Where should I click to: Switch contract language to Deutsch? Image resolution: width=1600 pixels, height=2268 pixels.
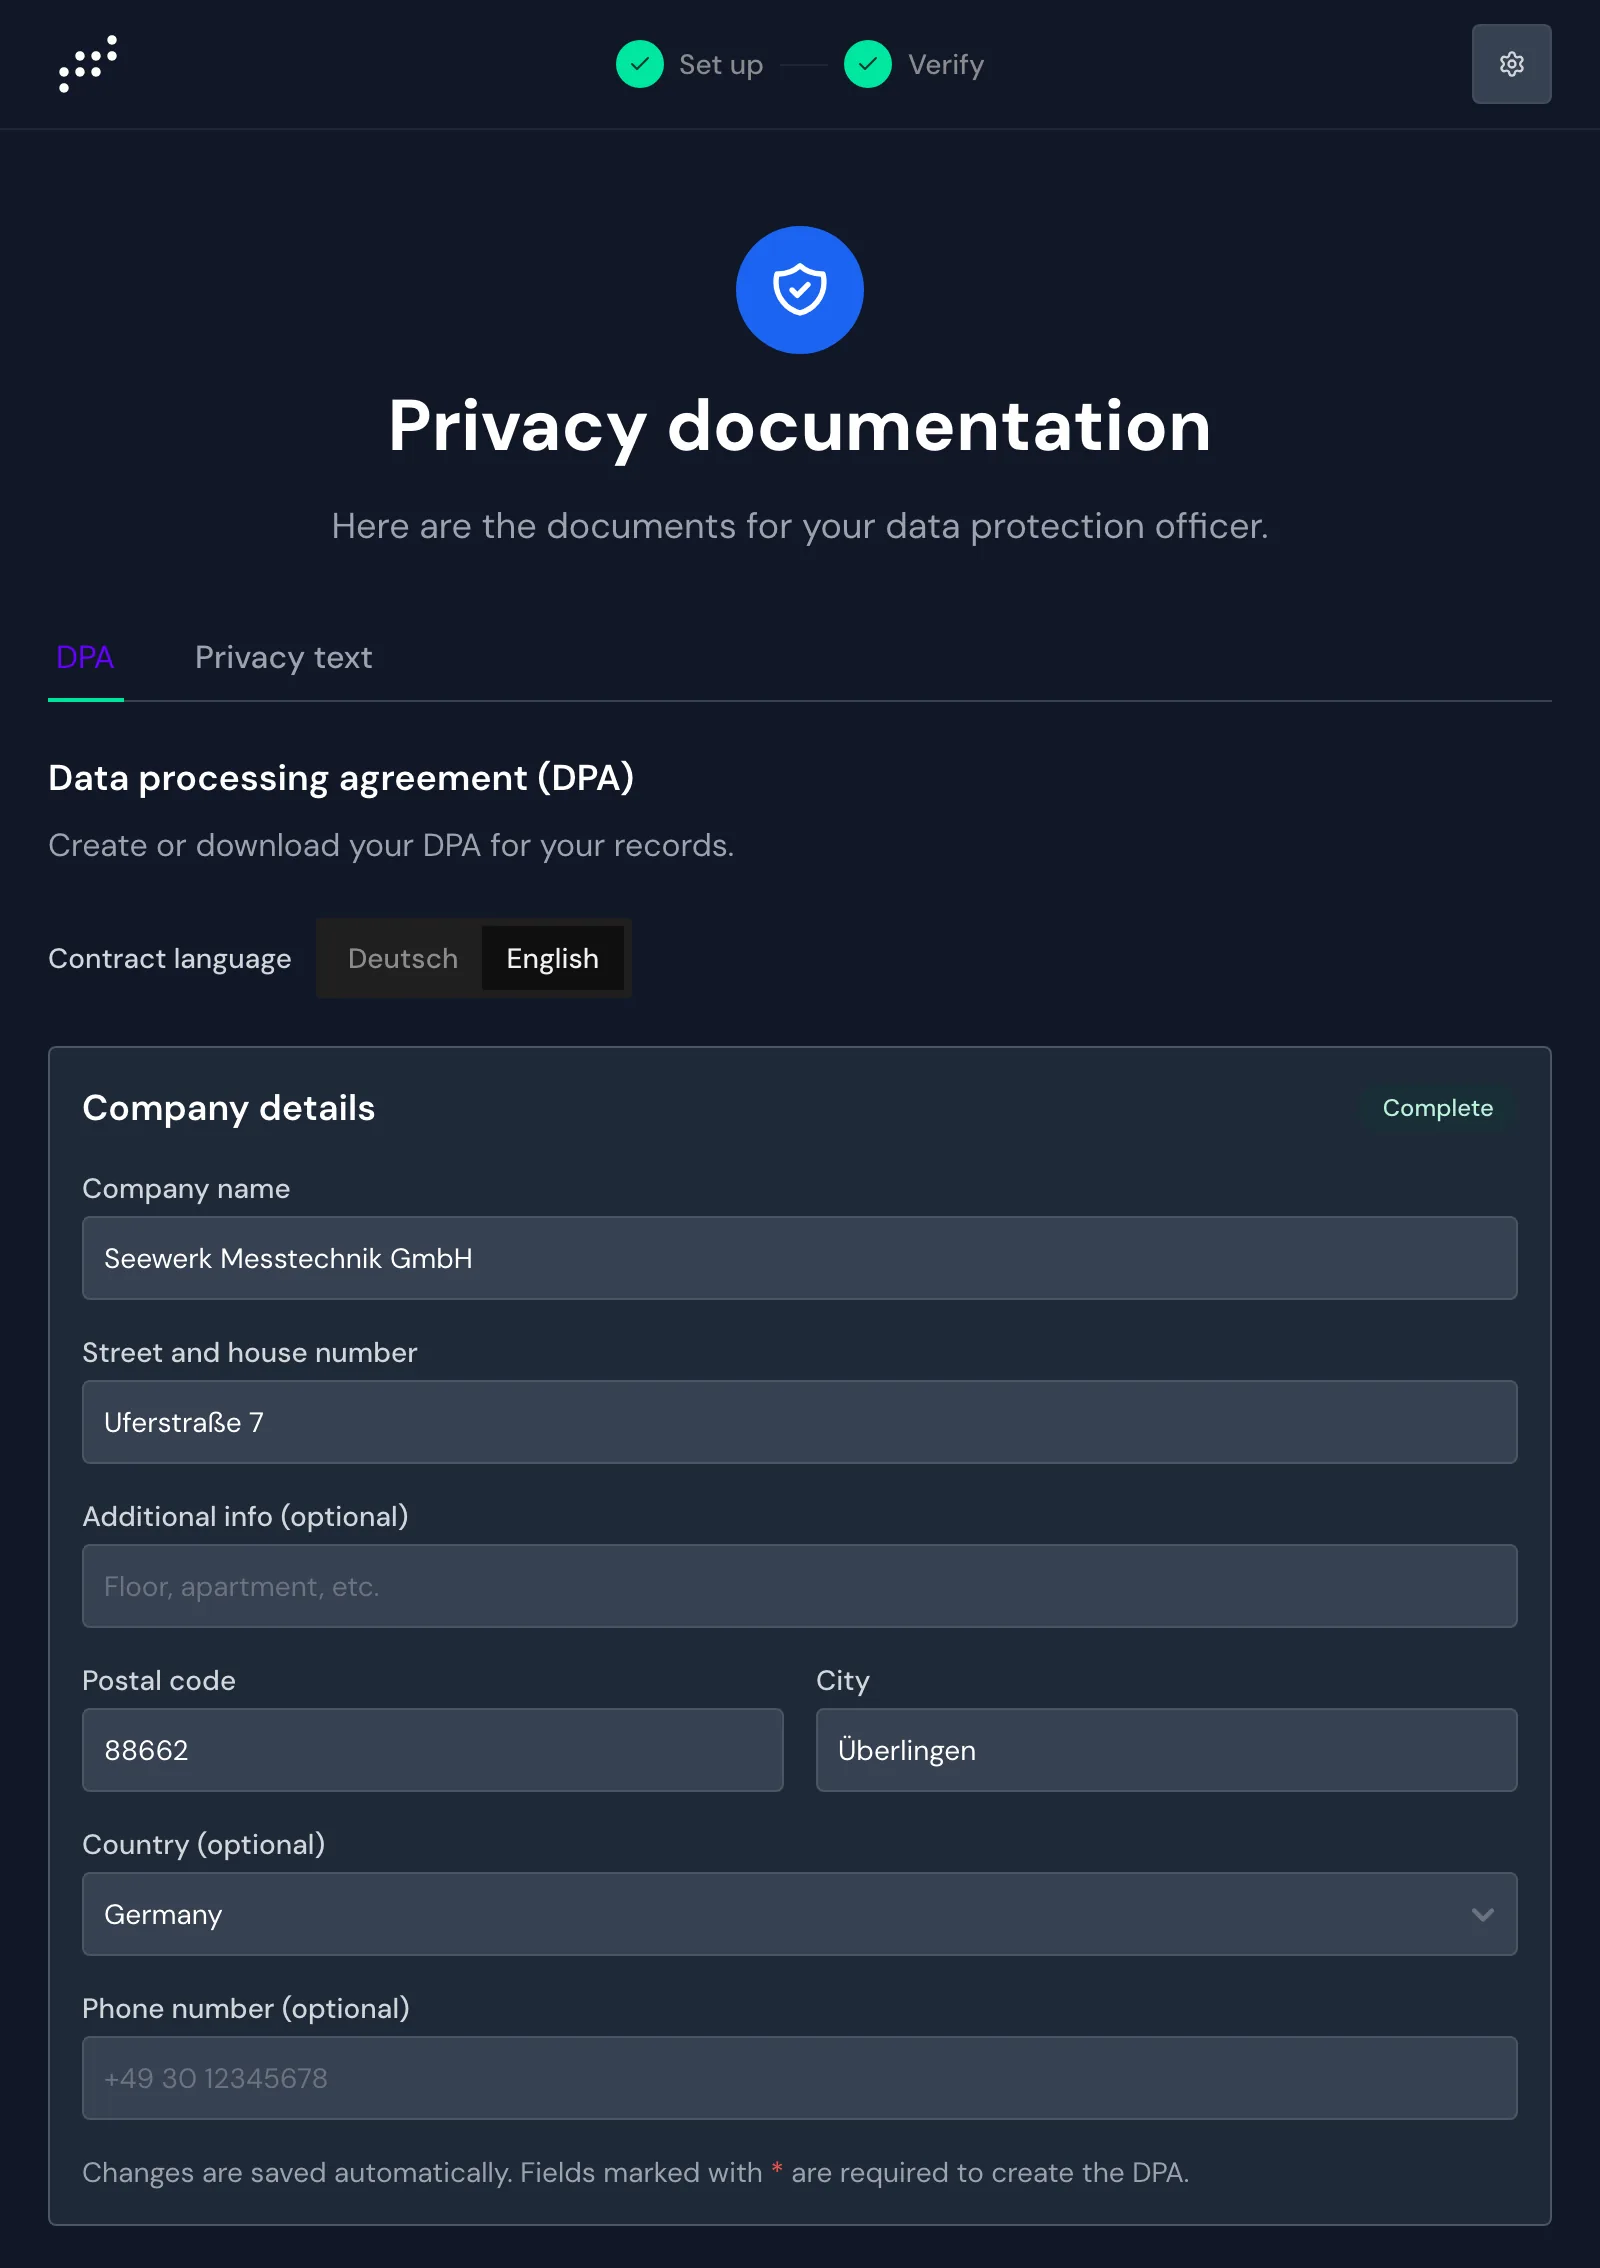pyautogui.click(x=403, y=958)
